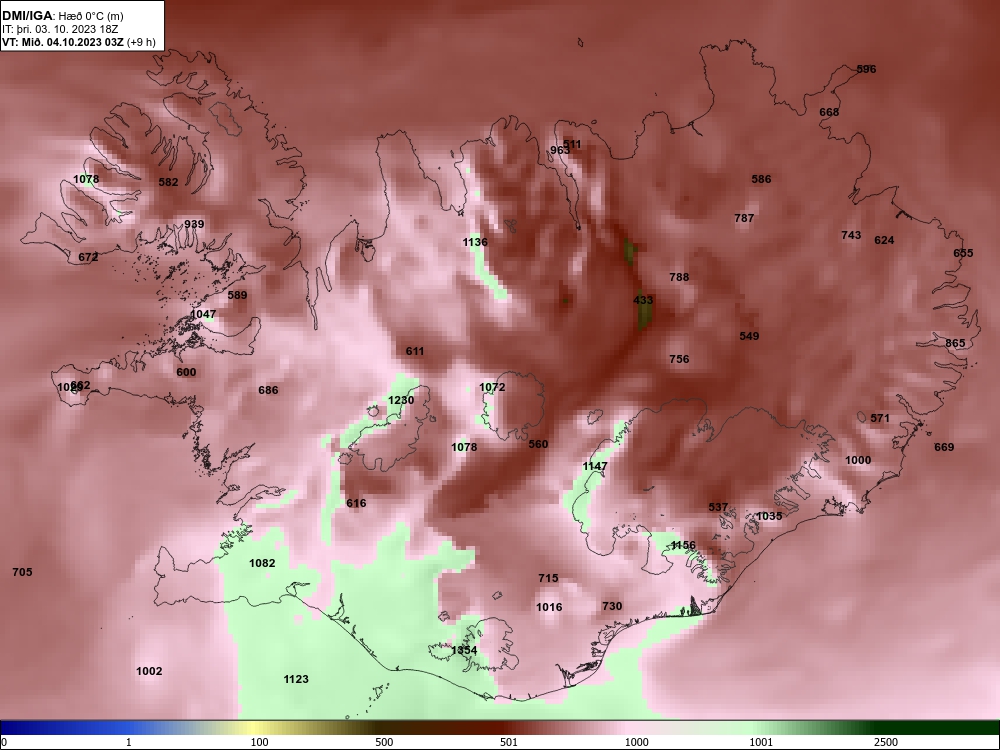Click the 571 value
Image resolution: width=1000 pixels, height=750 pixels.
click(879, 419)
